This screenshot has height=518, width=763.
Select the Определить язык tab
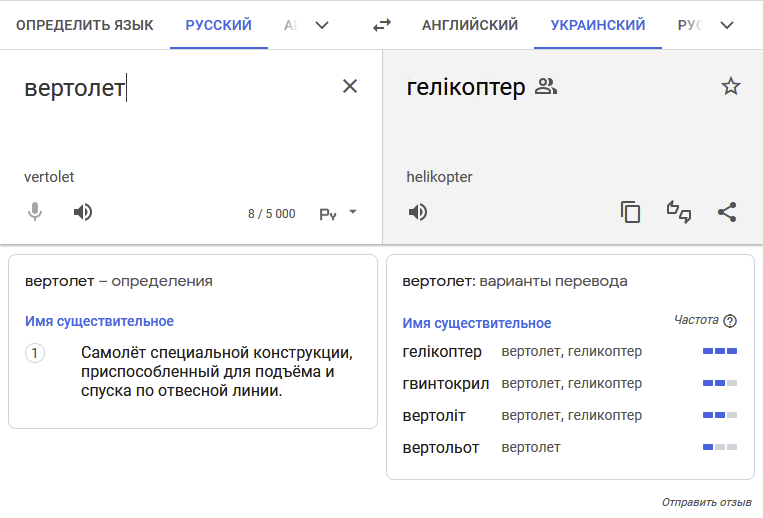[85, 25]
